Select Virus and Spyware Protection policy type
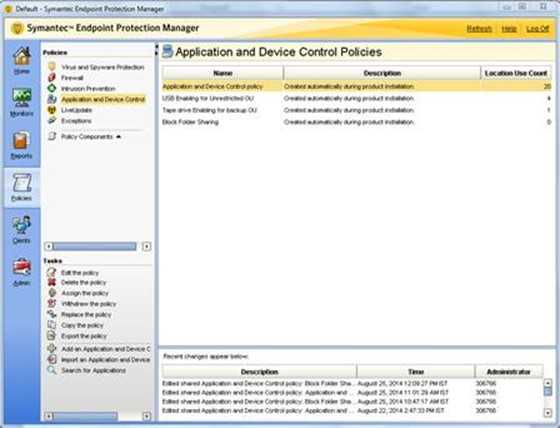The height and width of the screenshot is (428, 560). 102,67
